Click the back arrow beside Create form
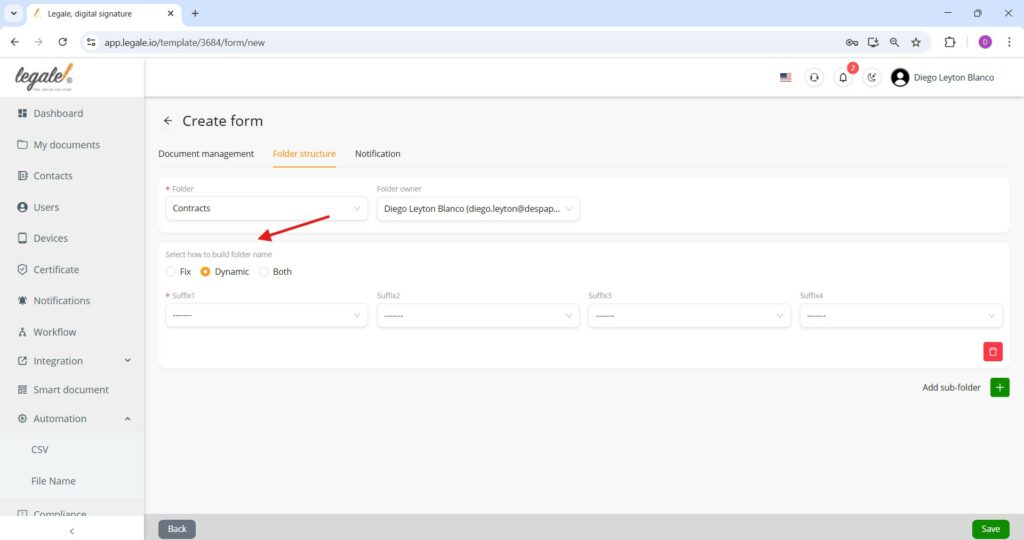 coord(168,121)
